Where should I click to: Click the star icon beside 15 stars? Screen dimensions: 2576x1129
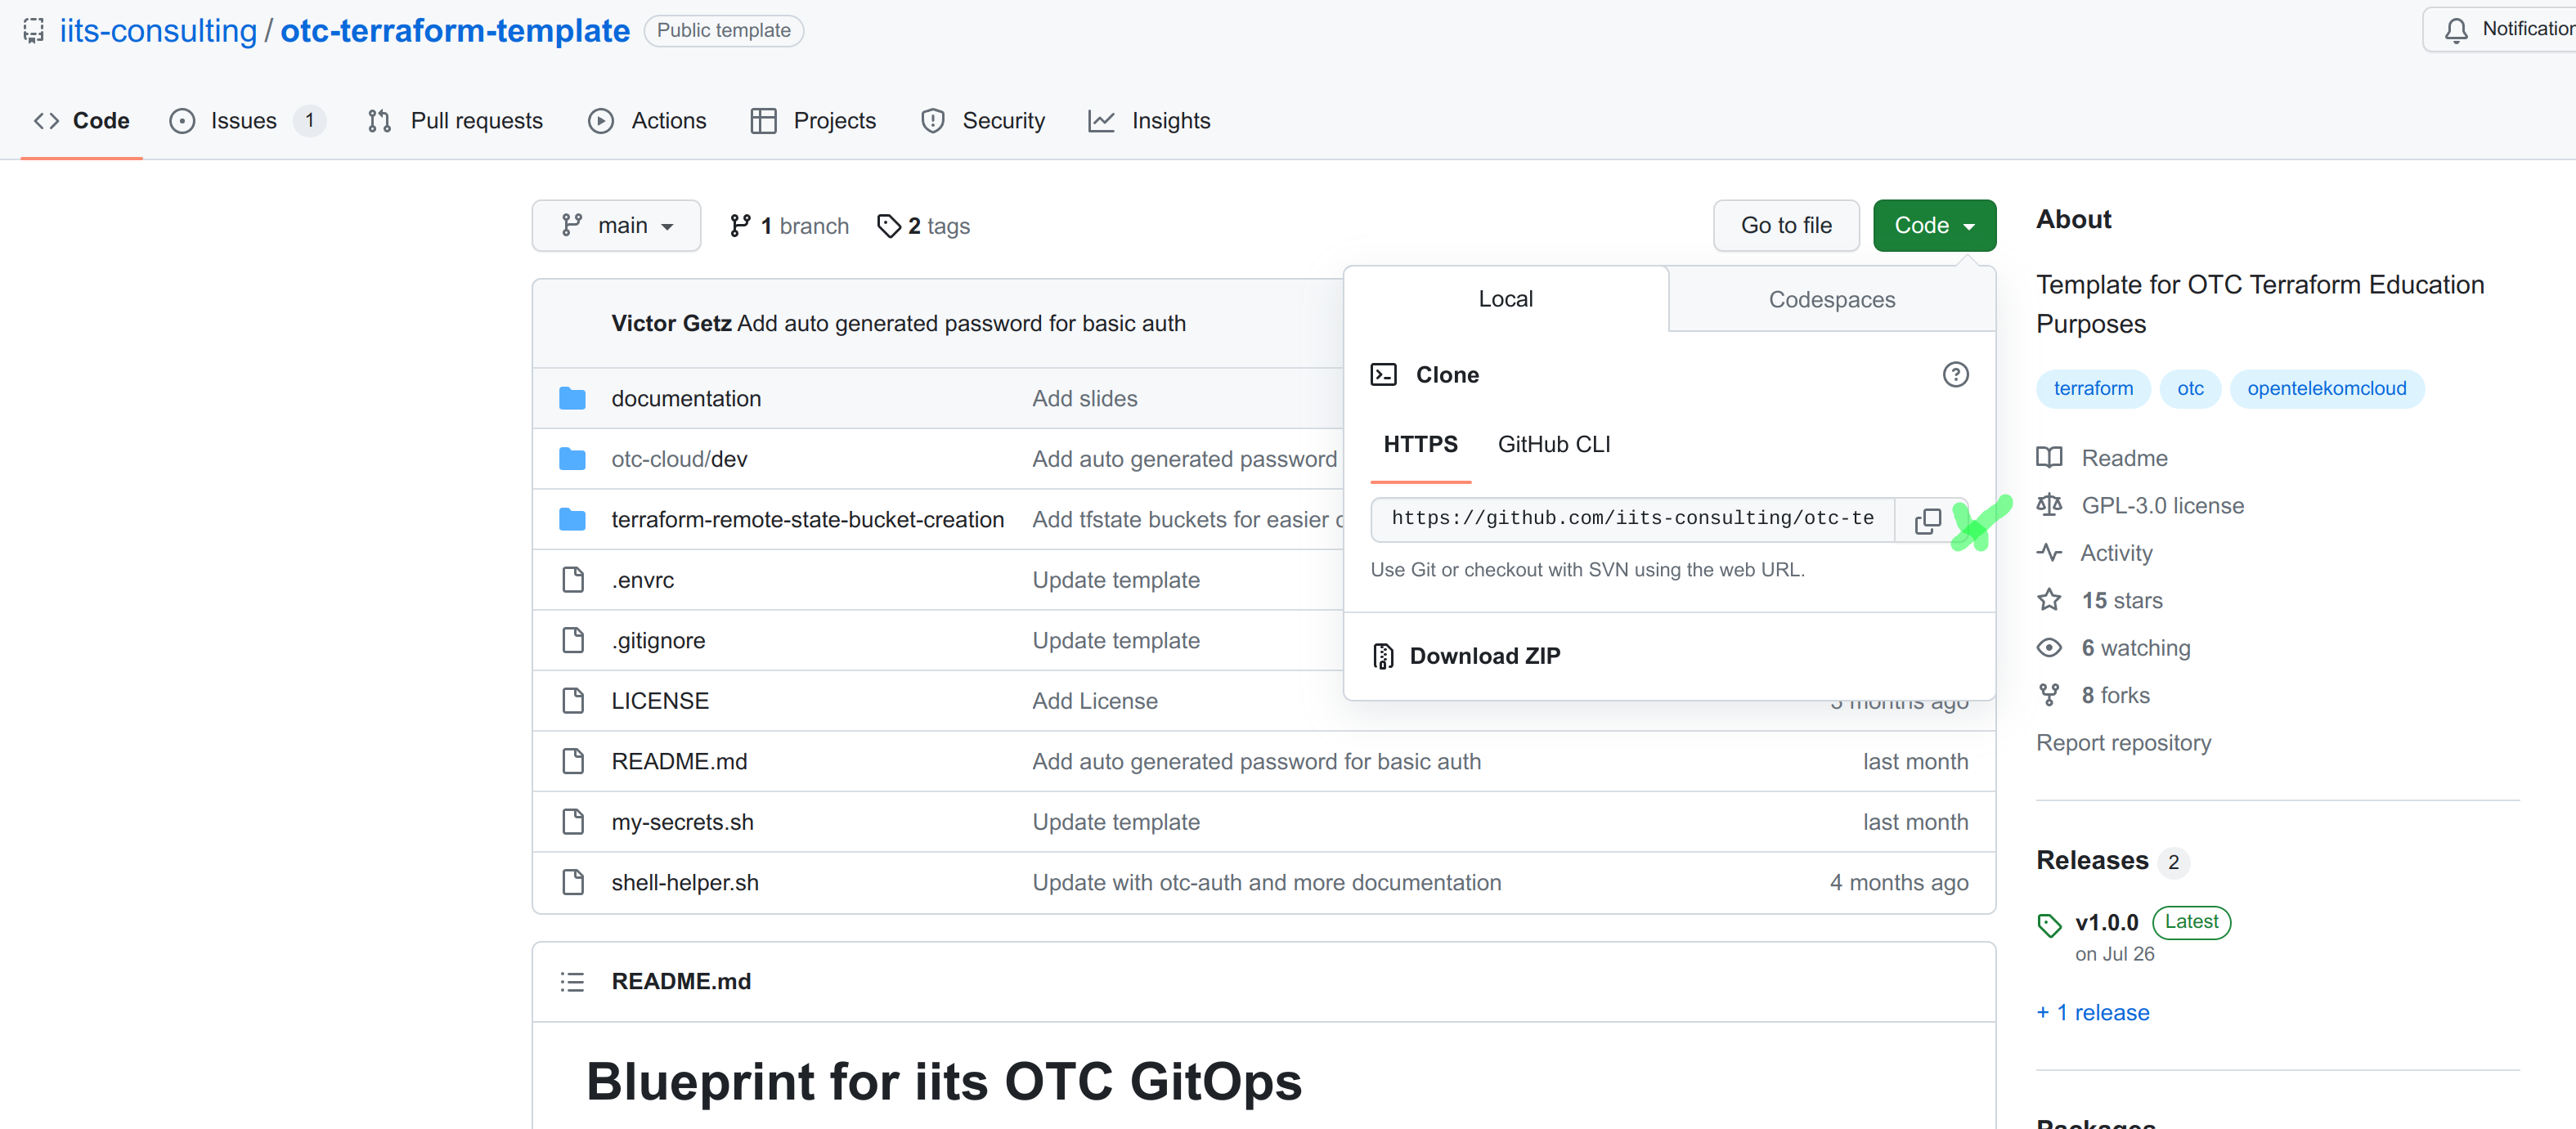[2049, 601]
